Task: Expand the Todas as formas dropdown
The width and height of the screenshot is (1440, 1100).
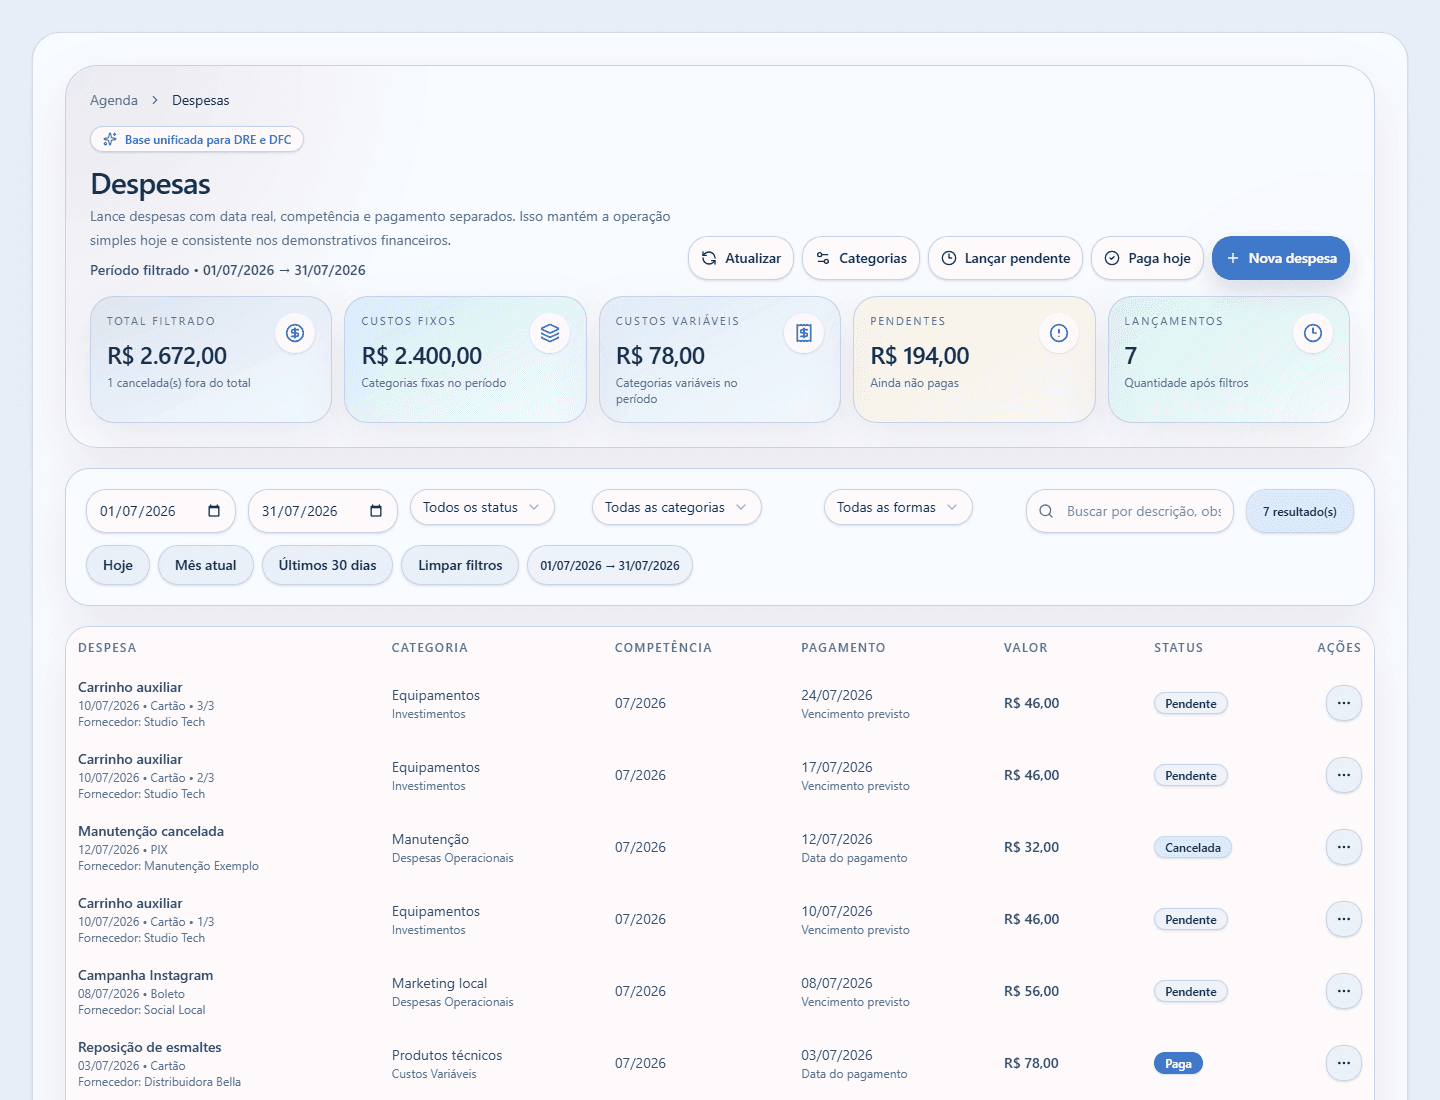Action: pyautogui.click(x=898, y=507)
